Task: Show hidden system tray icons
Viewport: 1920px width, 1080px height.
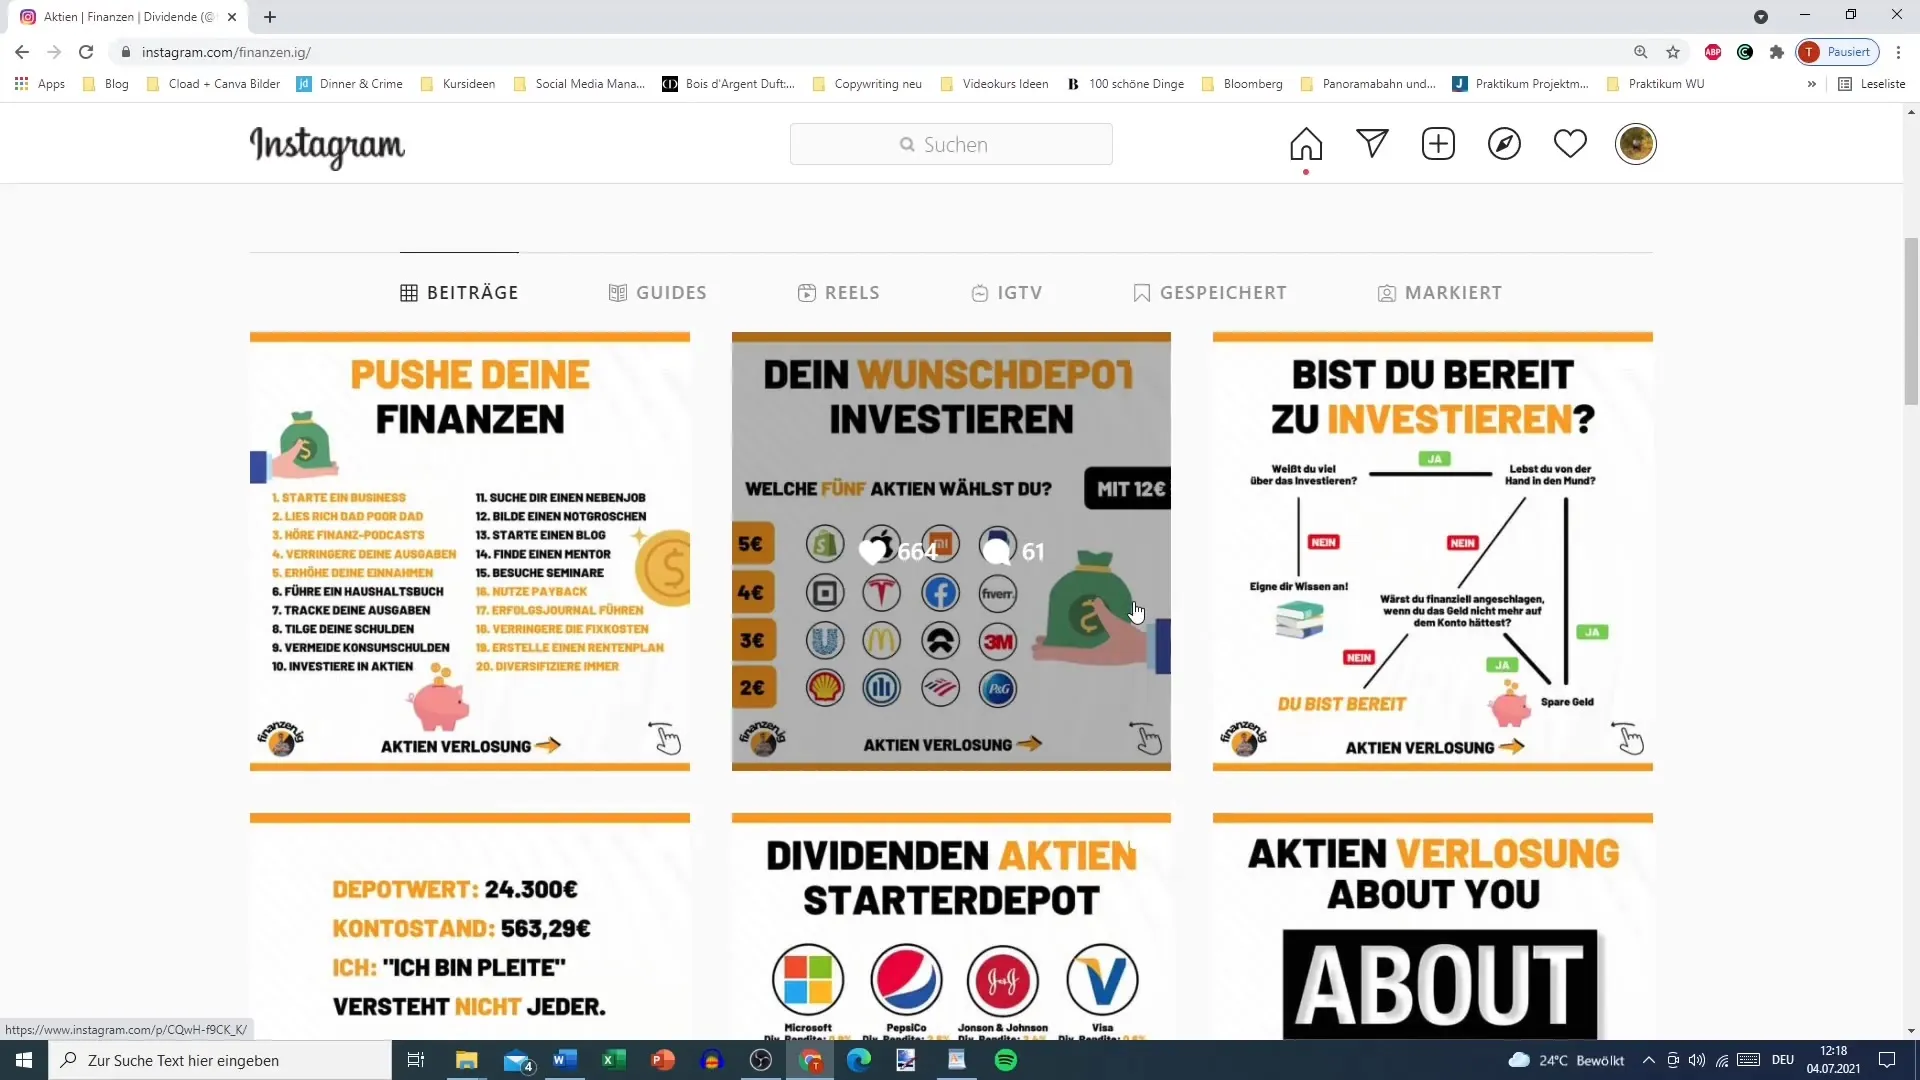Action: (1649, 1060)
